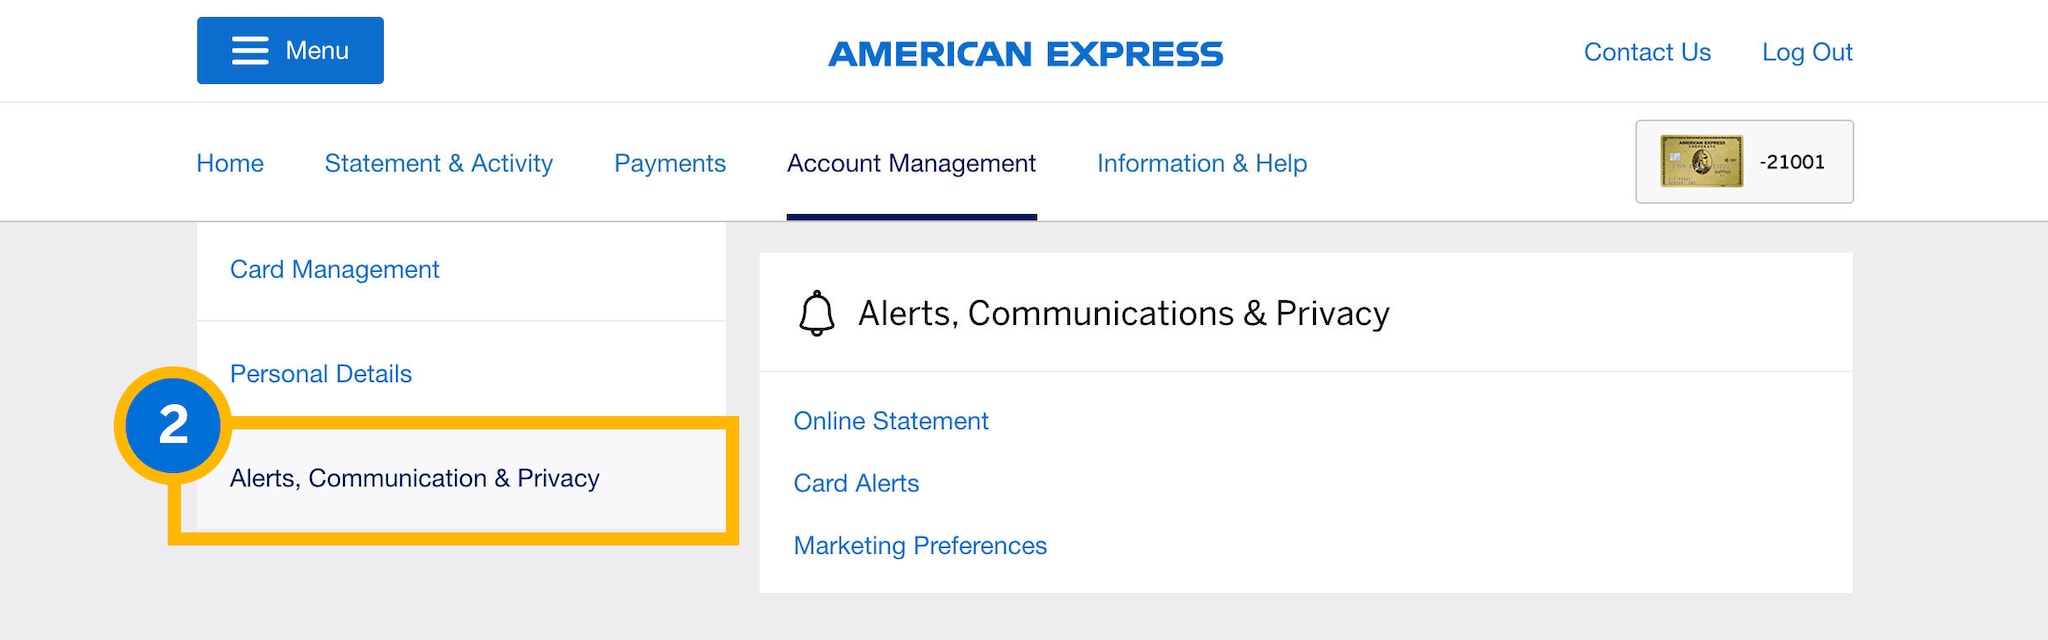Open the Statement & Activity tab
2048x640 pixels.
coord(438,163)
